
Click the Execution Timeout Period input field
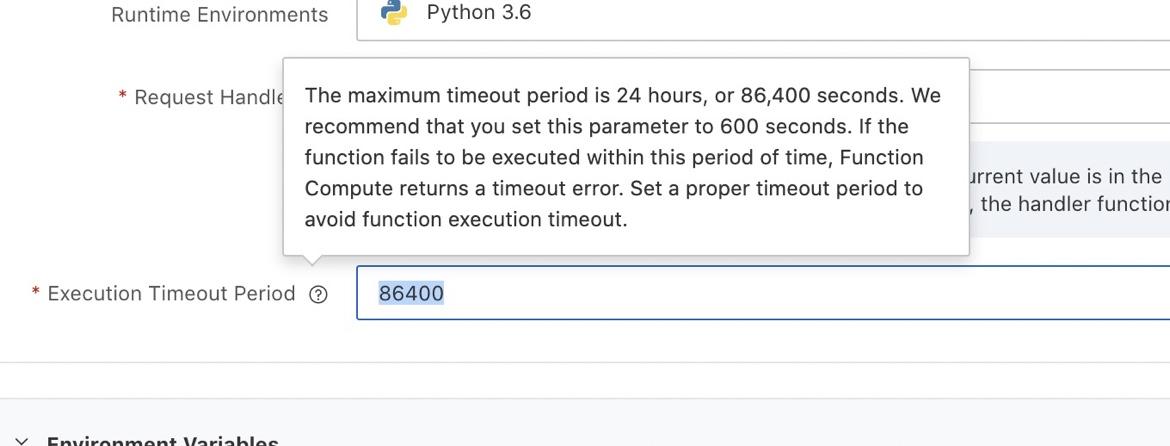(760, 293)
